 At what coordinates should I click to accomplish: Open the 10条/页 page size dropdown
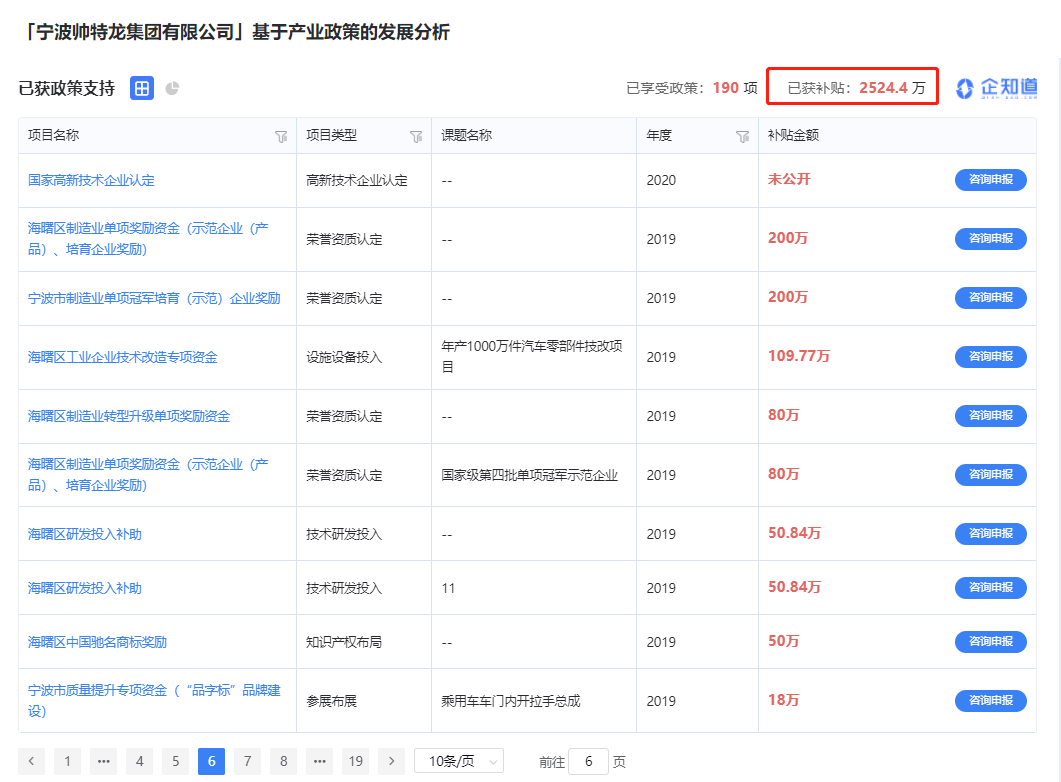pyautogui.click(x=459, y=761)
